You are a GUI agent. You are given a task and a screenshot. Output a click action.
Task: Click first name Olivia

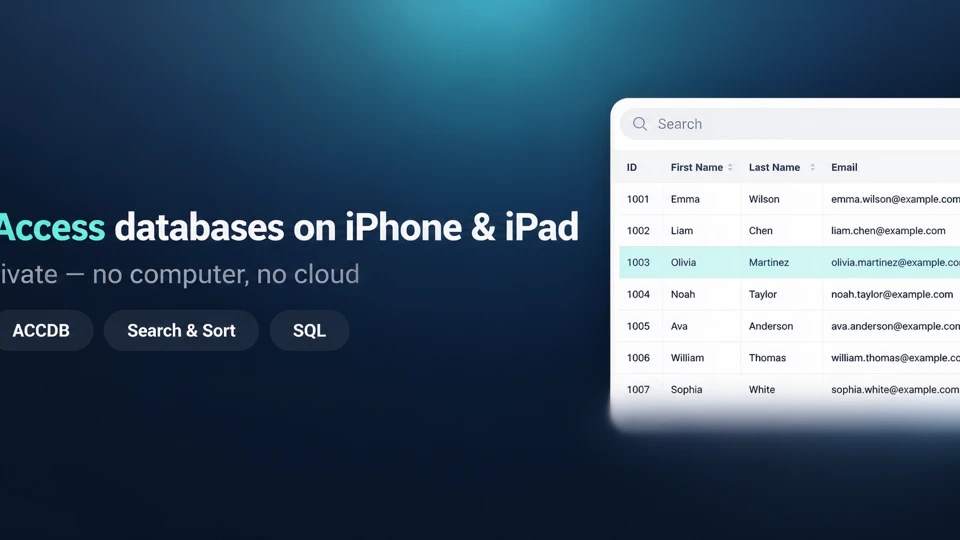coord(683,263)
